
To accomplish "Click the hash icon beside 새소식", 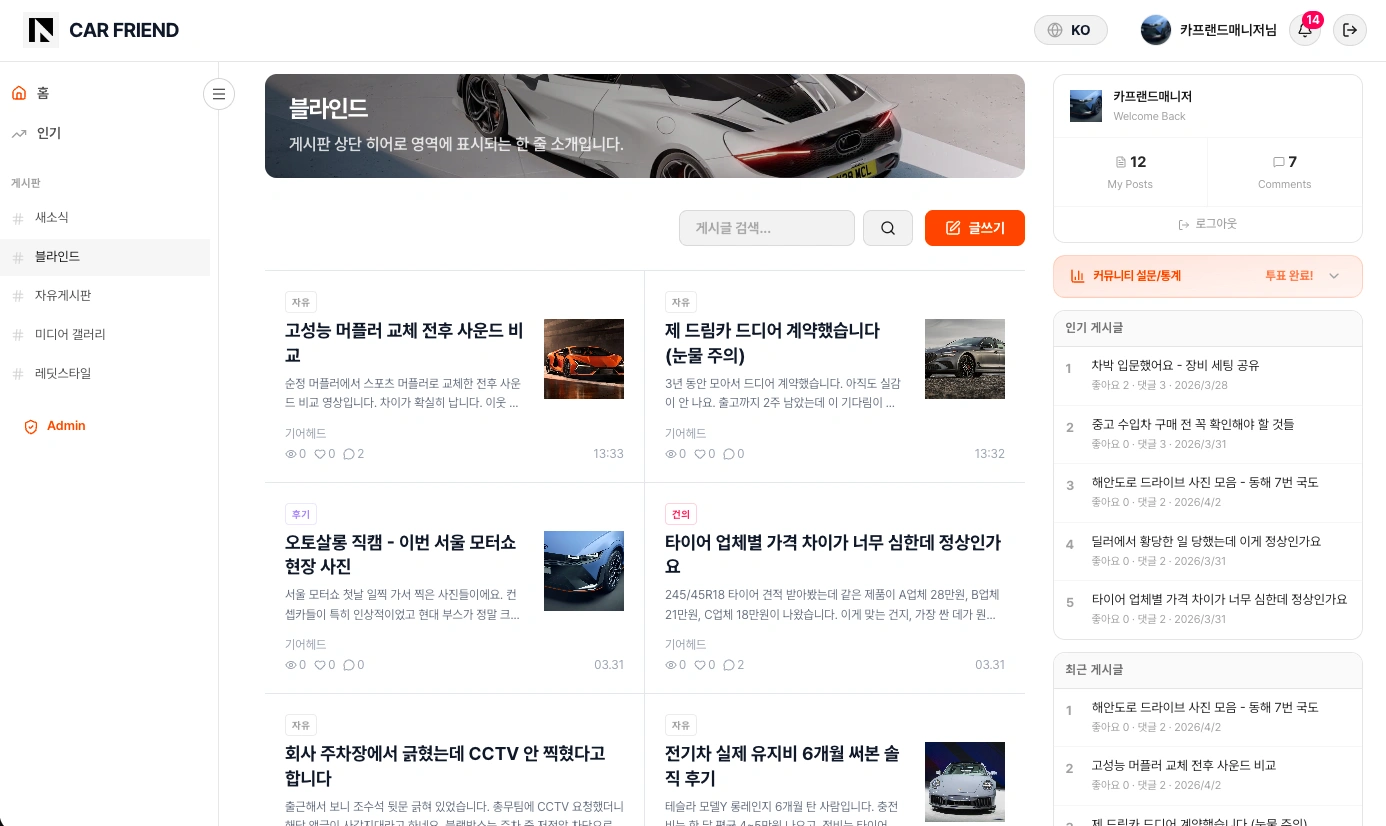I will (x=17, y=218).
